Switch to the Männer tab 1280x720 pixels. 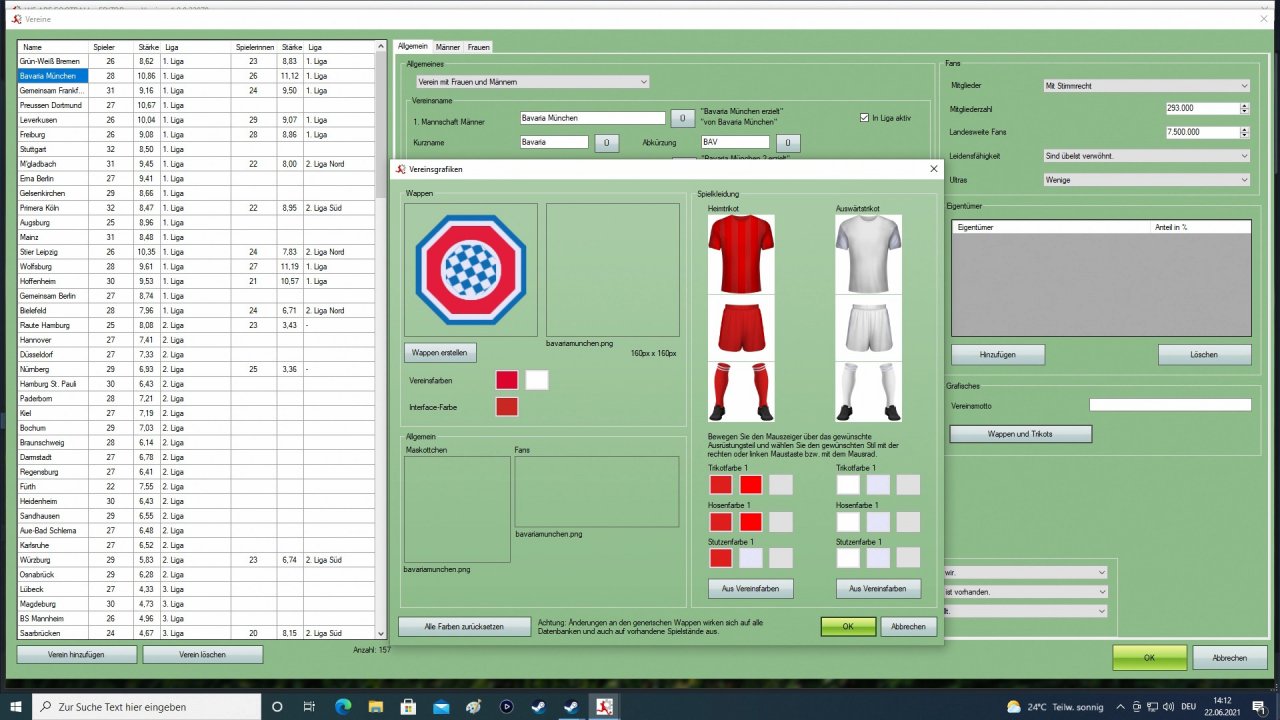(448, 47)
